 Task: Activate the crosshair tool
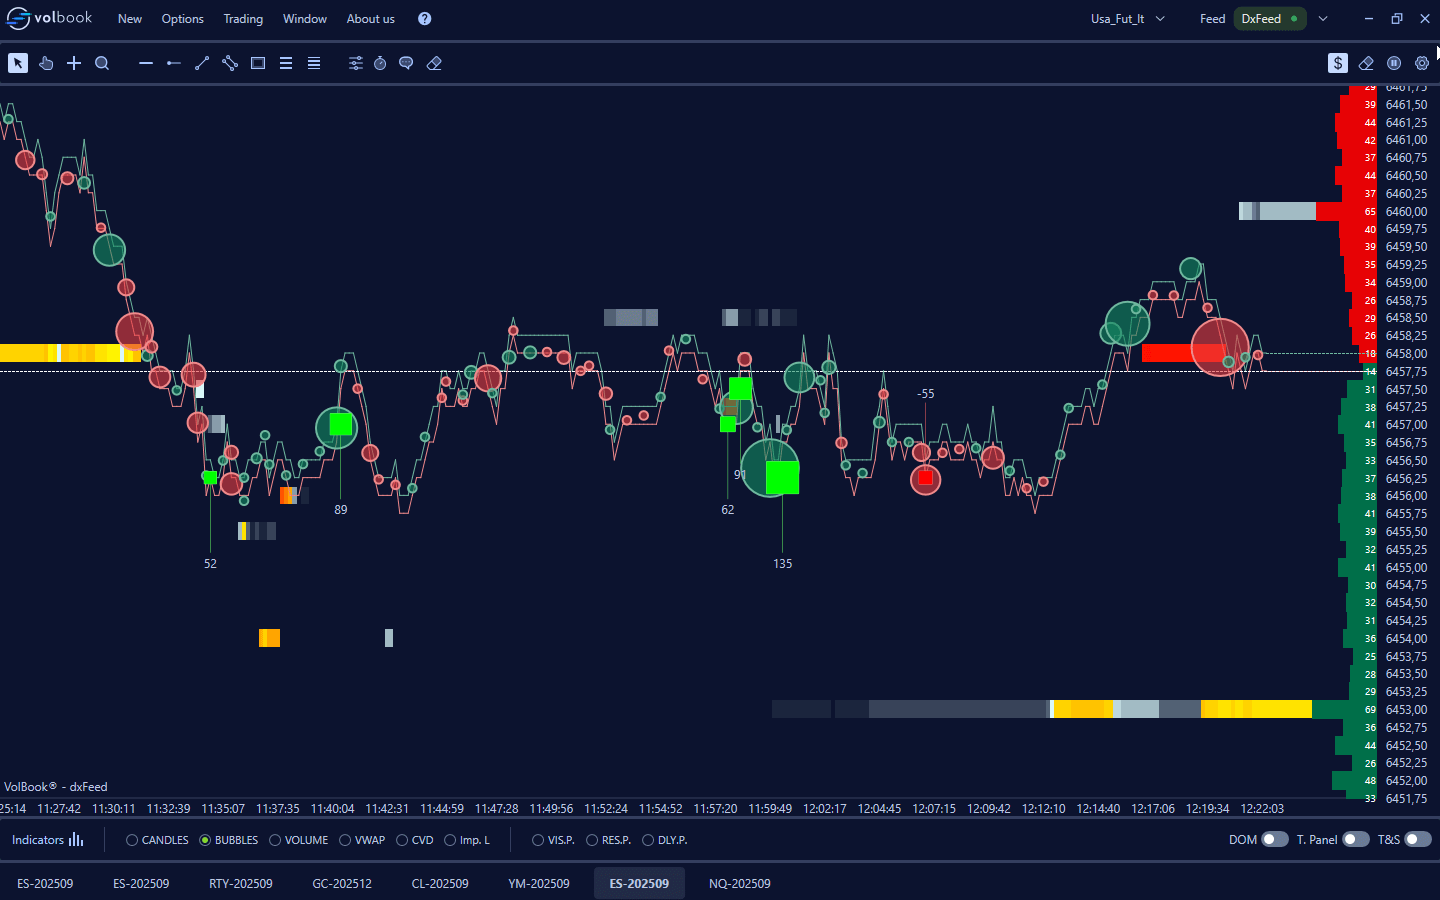click(74, 63)
